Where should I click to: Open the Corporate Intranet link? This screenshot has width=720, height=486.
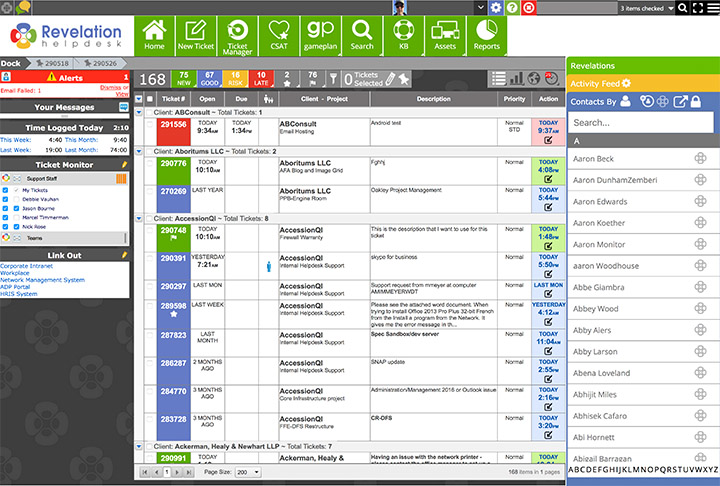(x=26, y=266)
